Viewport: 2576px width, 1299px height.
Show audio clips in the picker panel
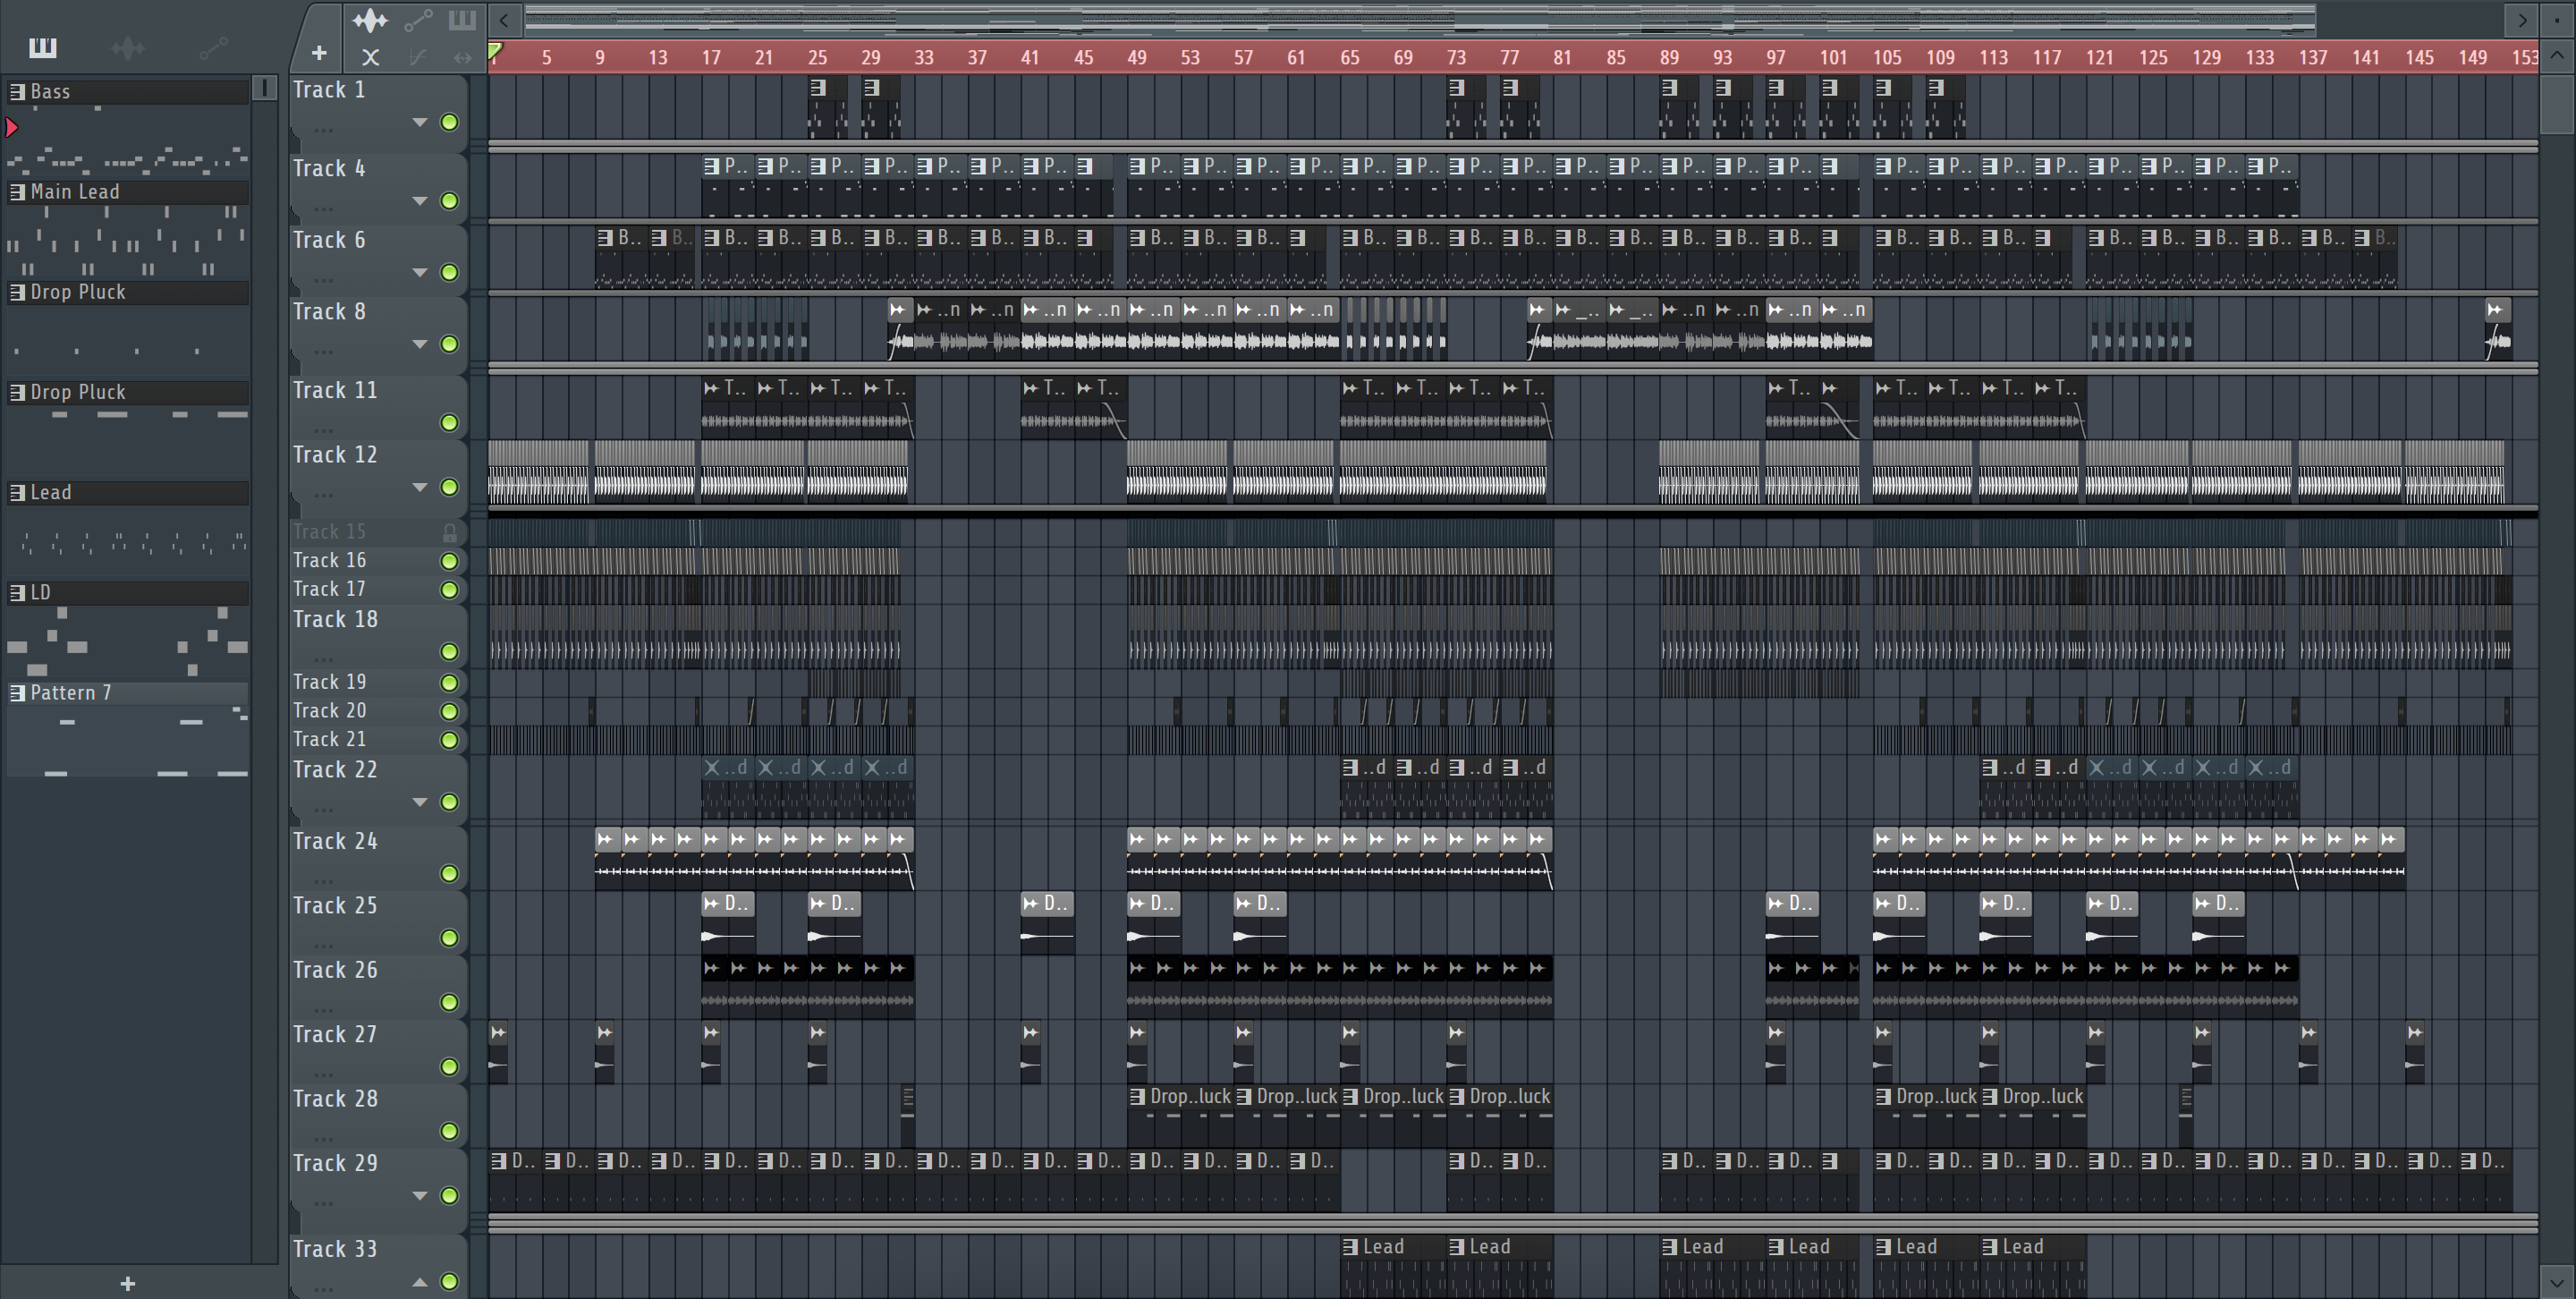coord(128,47)
